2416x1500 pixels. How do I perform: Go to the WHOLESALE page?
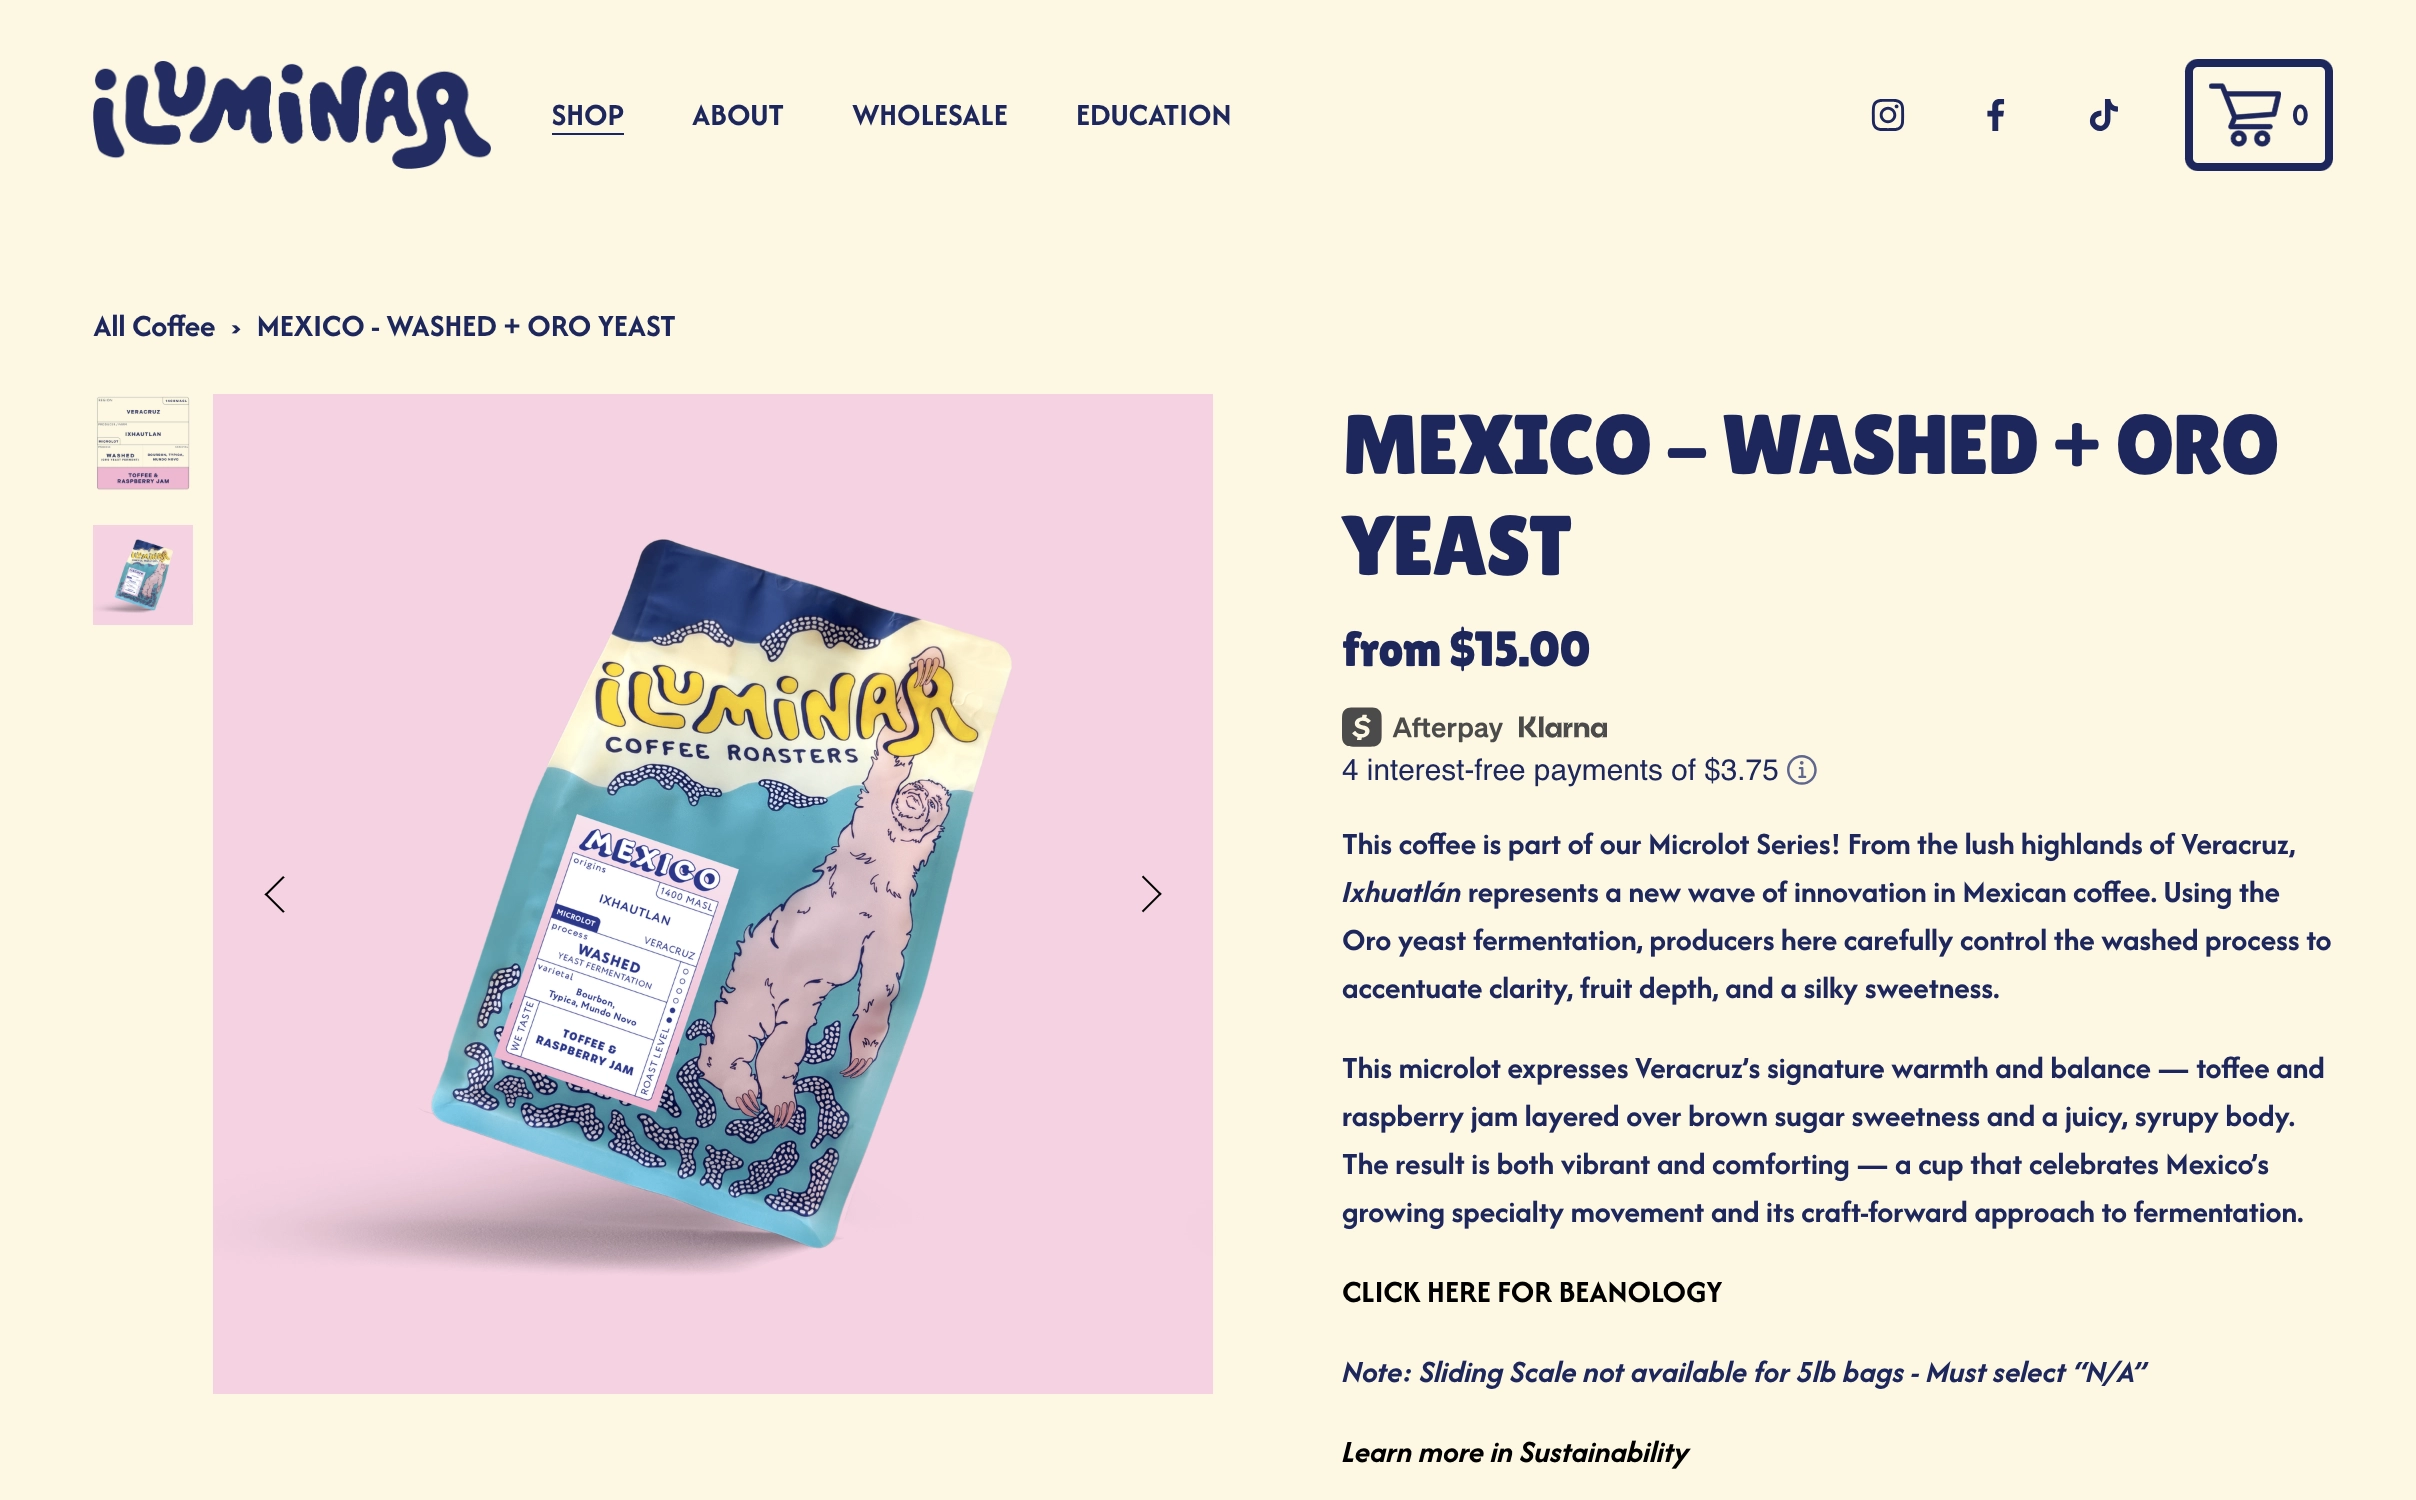(x=929, y=116)
